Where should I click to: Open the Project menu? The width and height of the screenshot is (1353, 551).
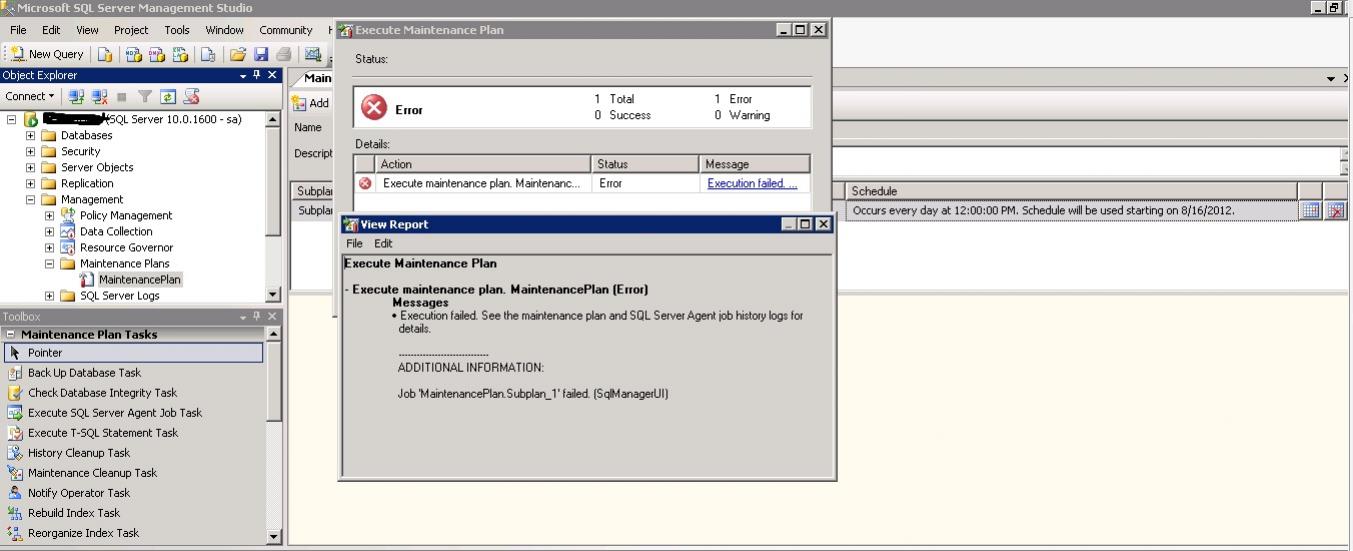pos(131,30)
